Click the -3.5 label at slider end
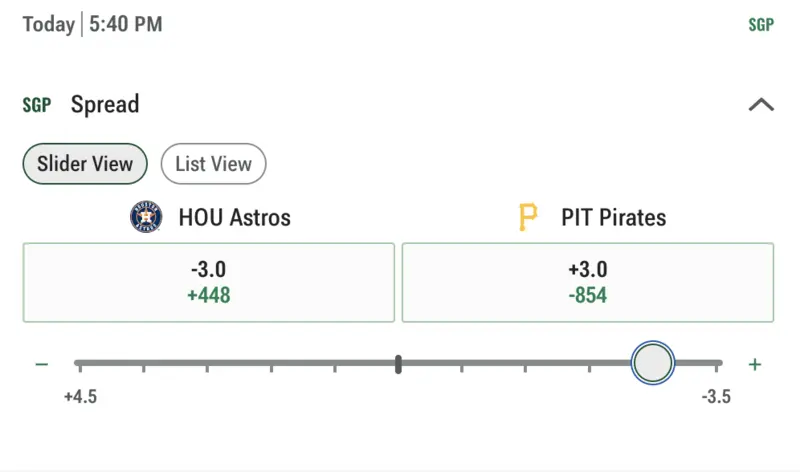The width and height of the screenshot is (800, 472). (x=715, y=397)
